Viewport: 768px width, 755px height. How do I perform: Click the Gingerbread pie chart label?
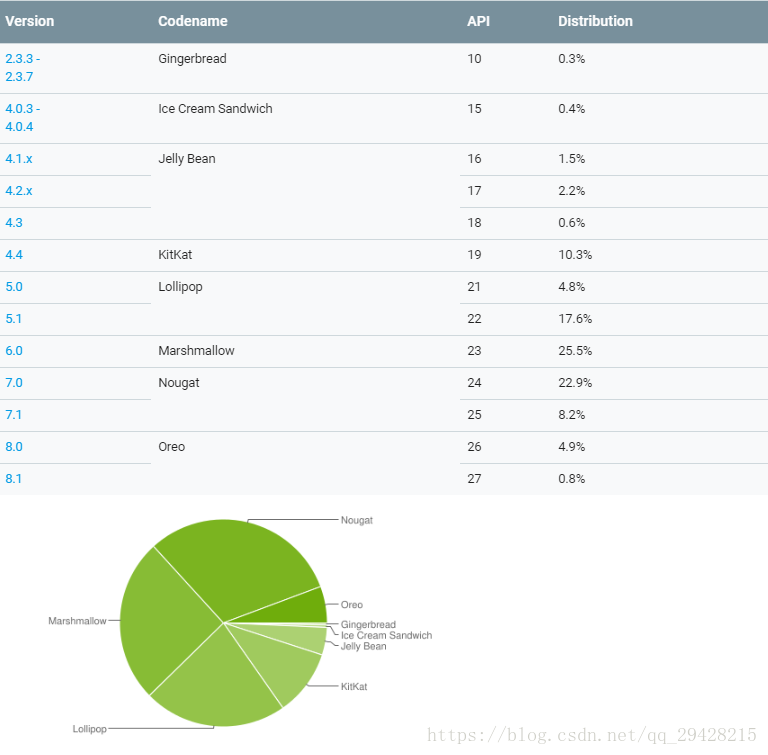[368, 625]
